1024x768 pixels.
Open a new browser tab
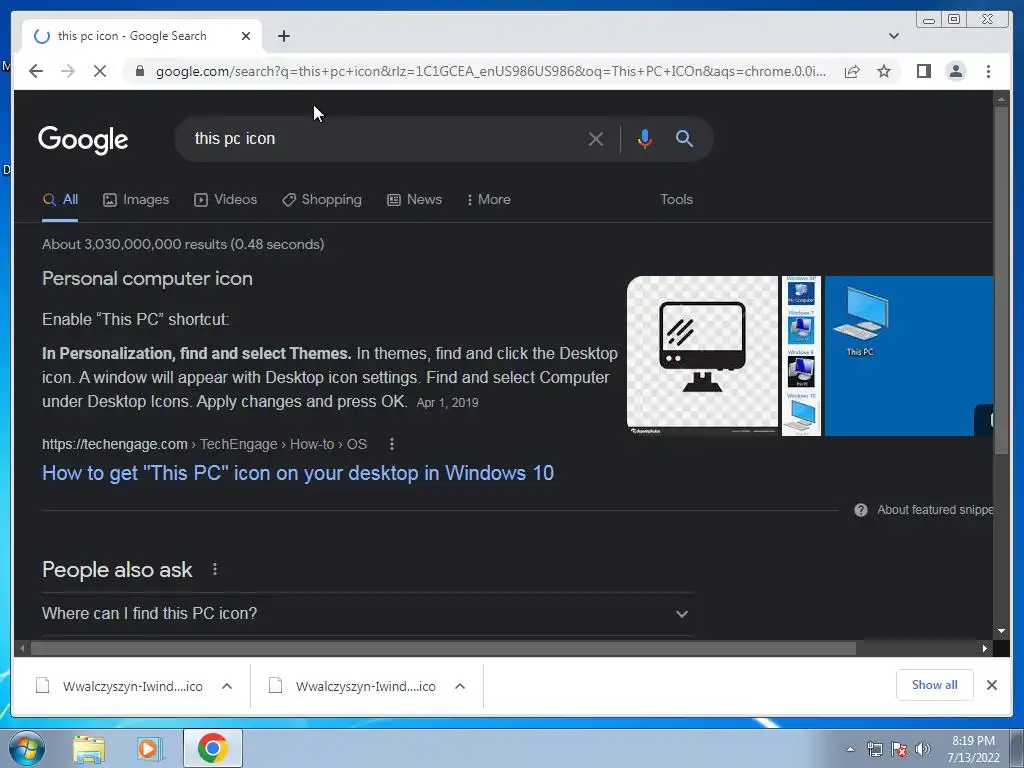coord(283,36)
